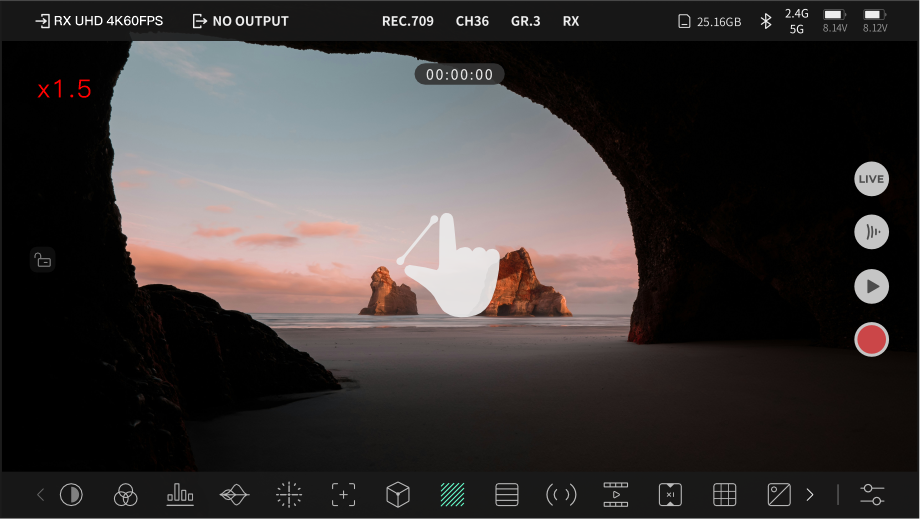
Task: Open the RGB color circles tool
Action: (125, 495)
